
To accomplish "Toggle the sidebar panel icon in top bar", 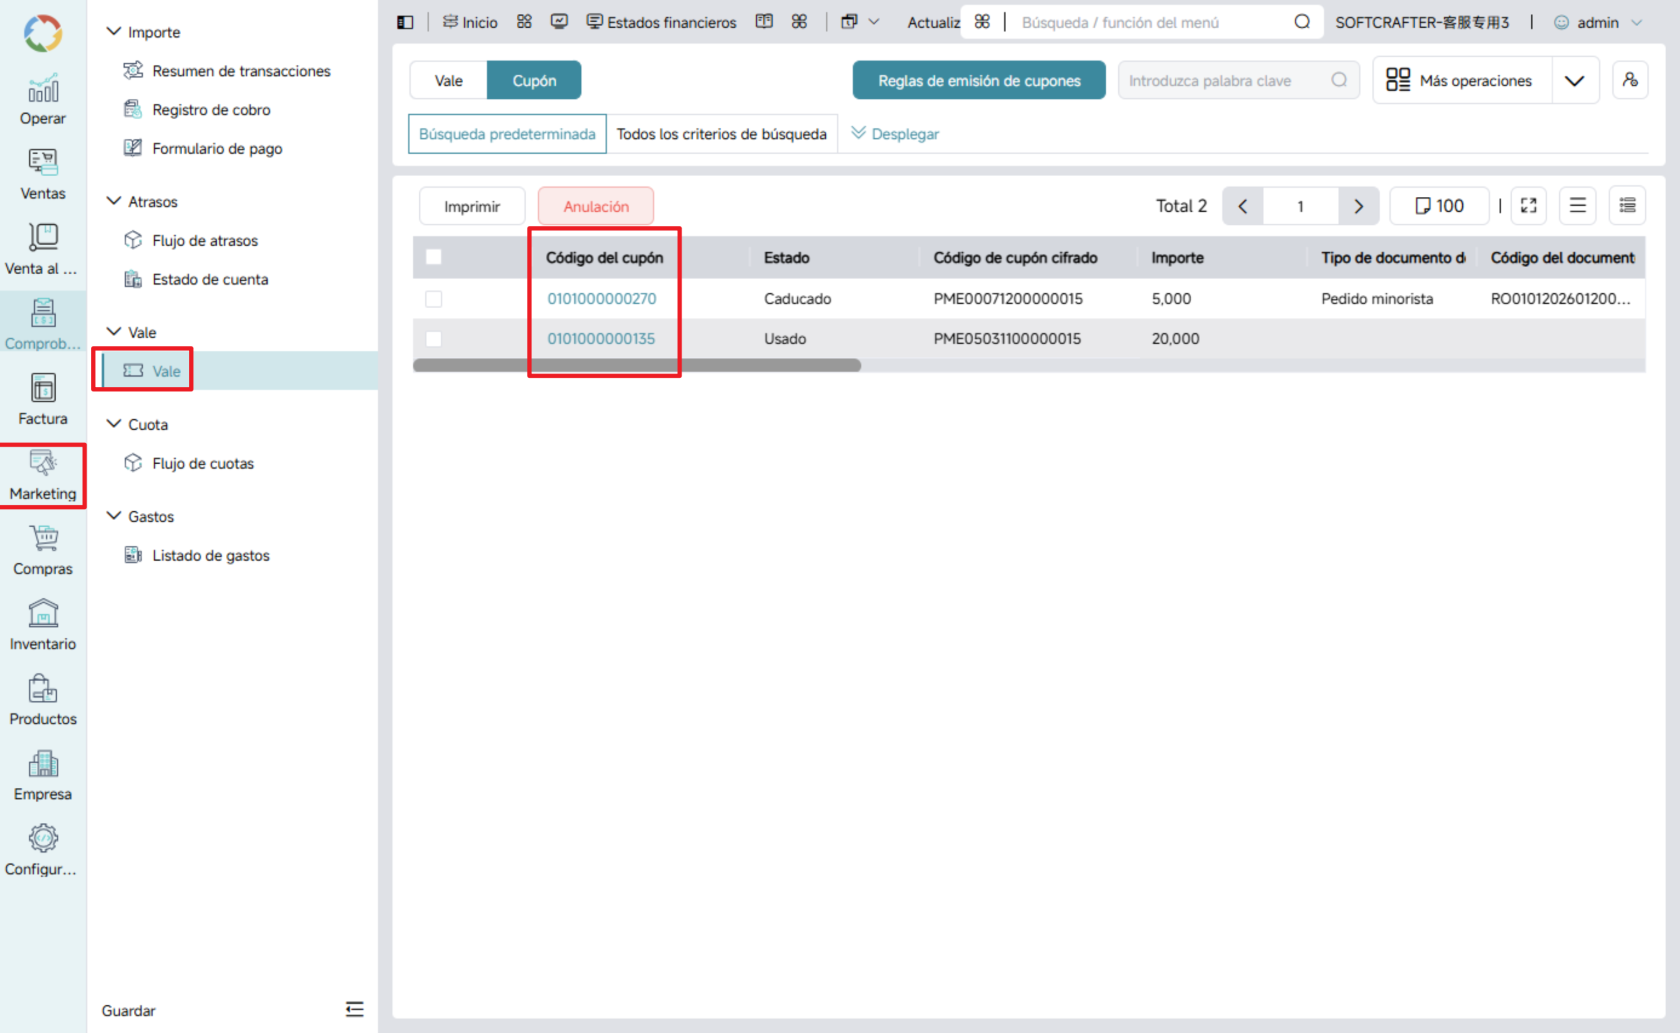I will [405, 22].
